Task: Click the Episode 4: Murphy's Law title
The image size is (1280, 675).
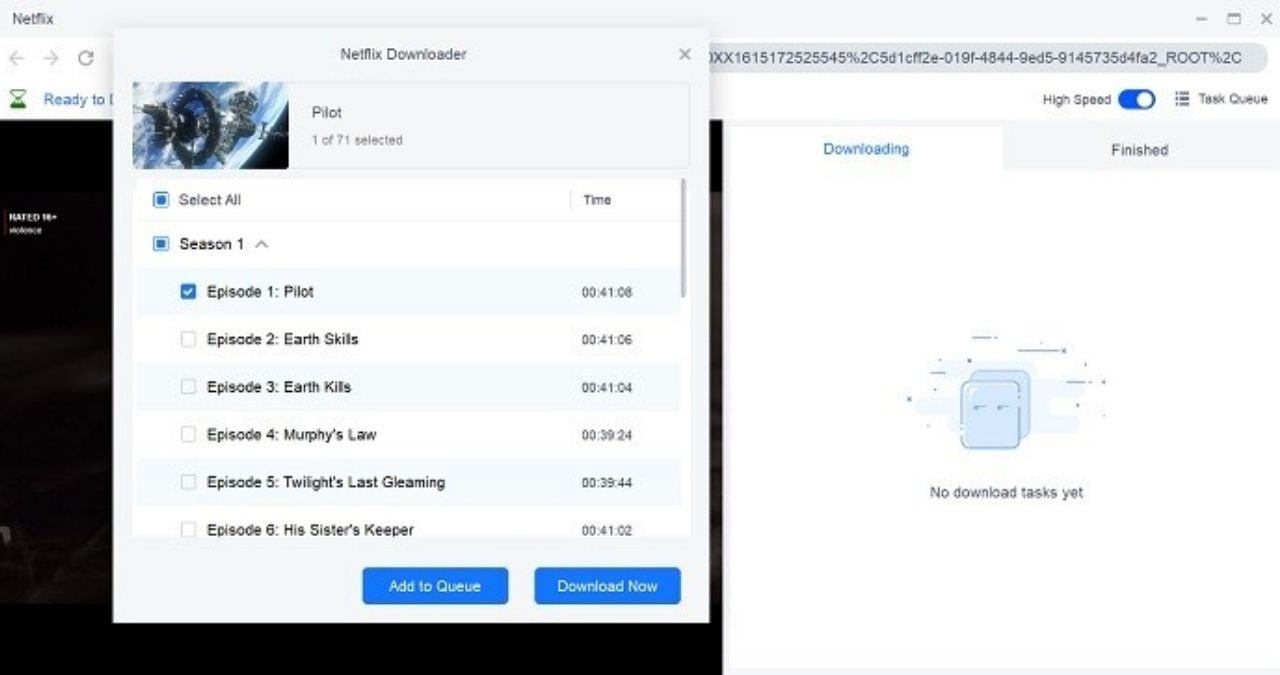Action: pos(292,434)
